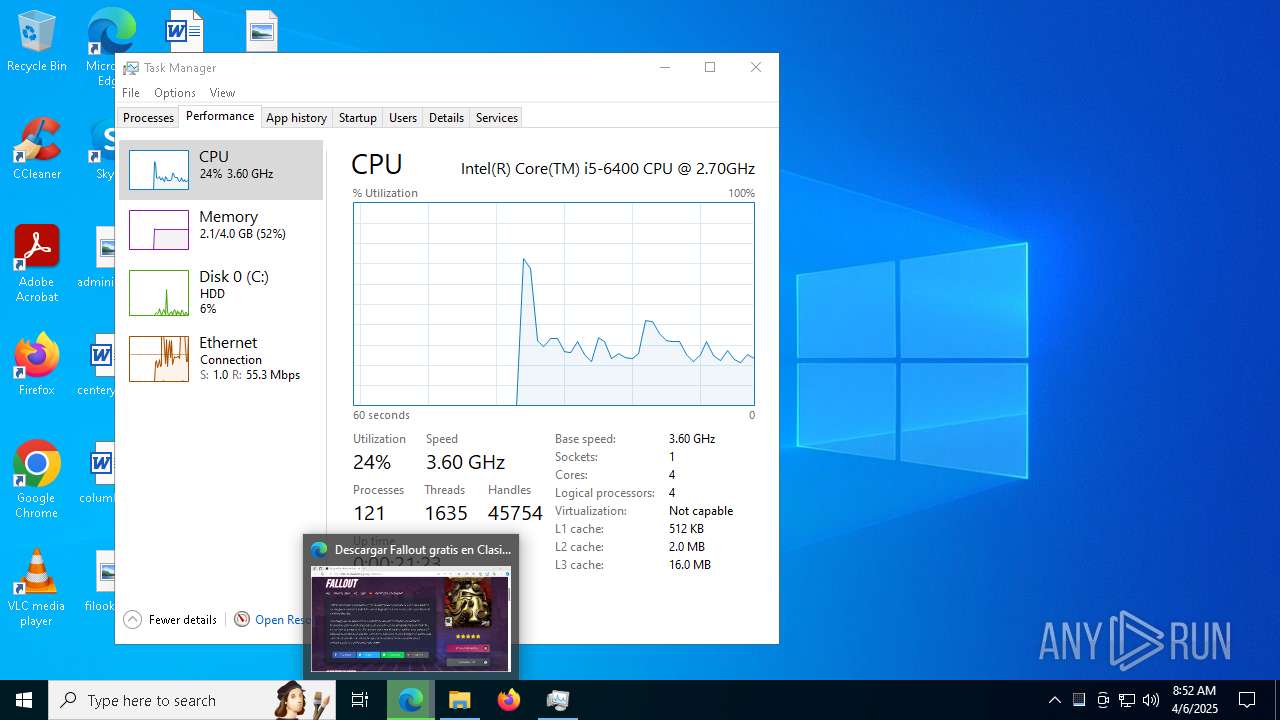The width and height of the screenshot is (1280, 720).
Task: Click the Windows Start button
Action: (24, 700)
